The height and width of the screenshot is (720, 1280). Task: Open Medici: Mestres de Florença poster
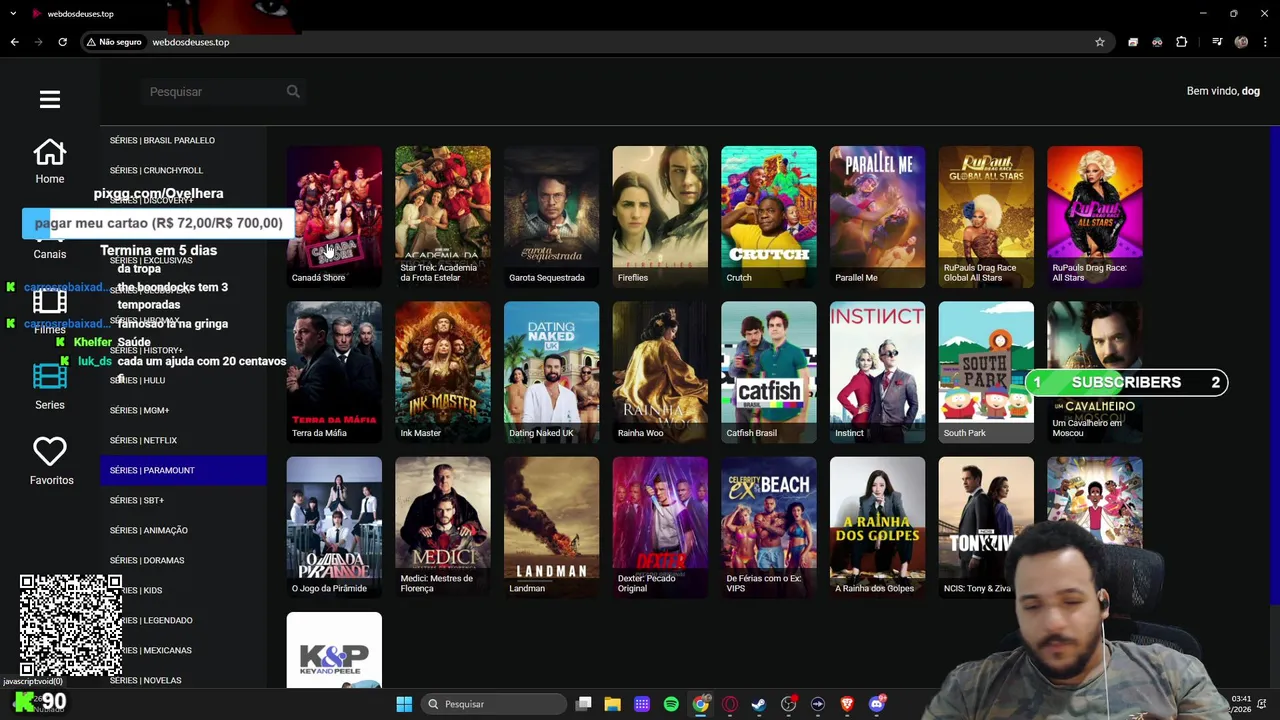[x=443, y=527]
